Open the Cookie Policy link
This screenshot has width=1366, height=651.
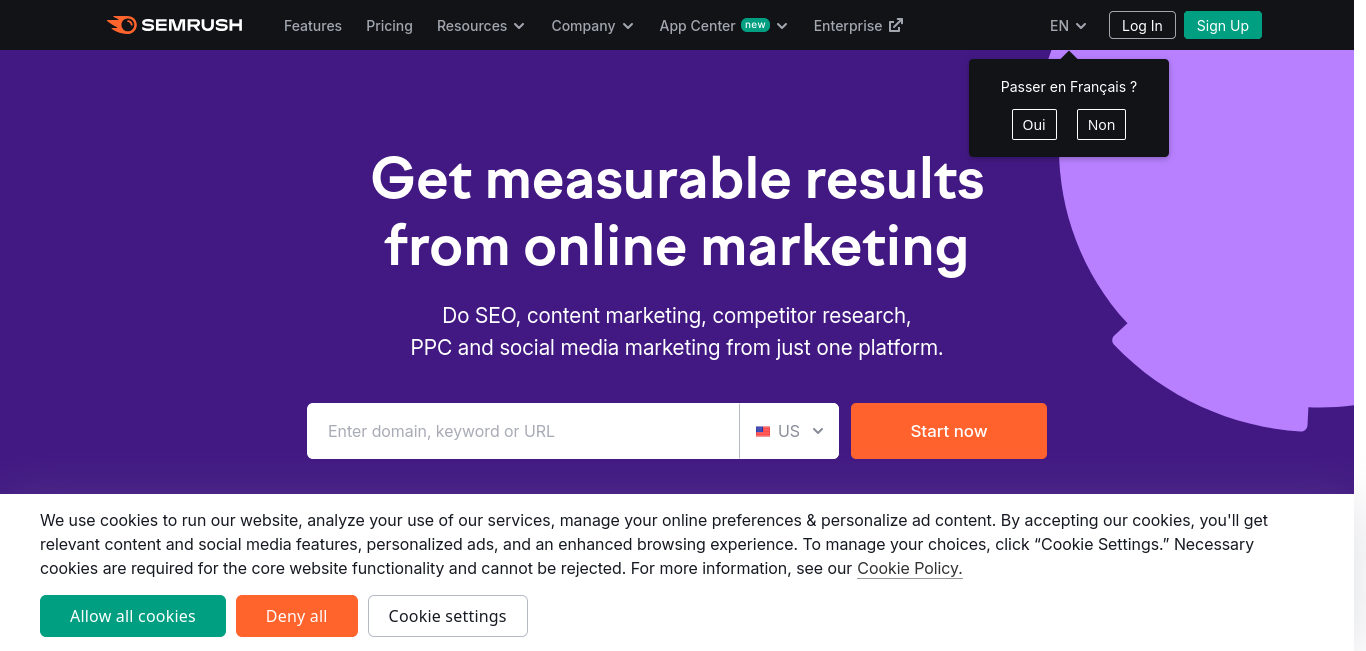910,568
